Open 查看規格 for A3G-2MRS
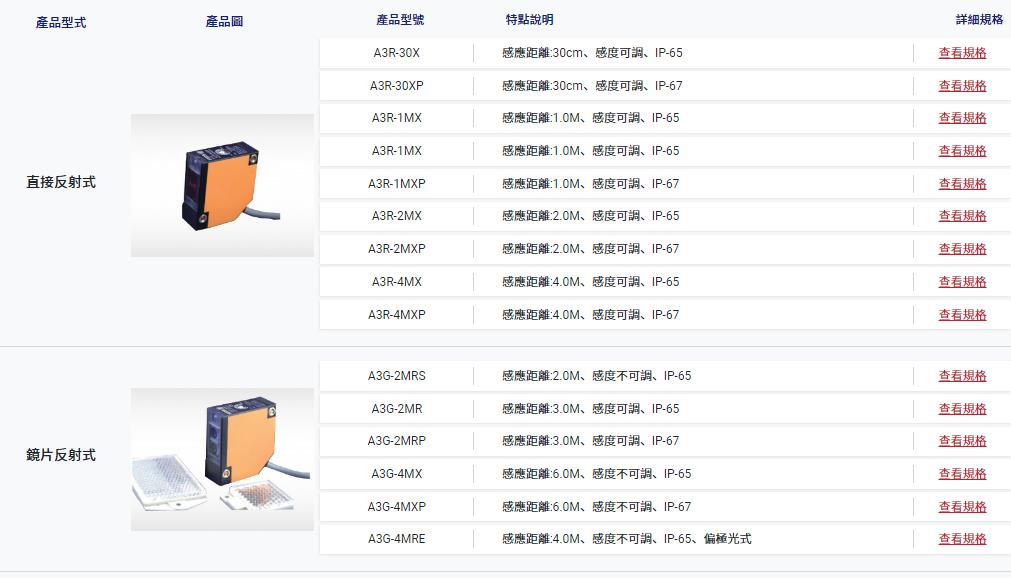This screenshot has width=1011, height=578. click(962, 376)
